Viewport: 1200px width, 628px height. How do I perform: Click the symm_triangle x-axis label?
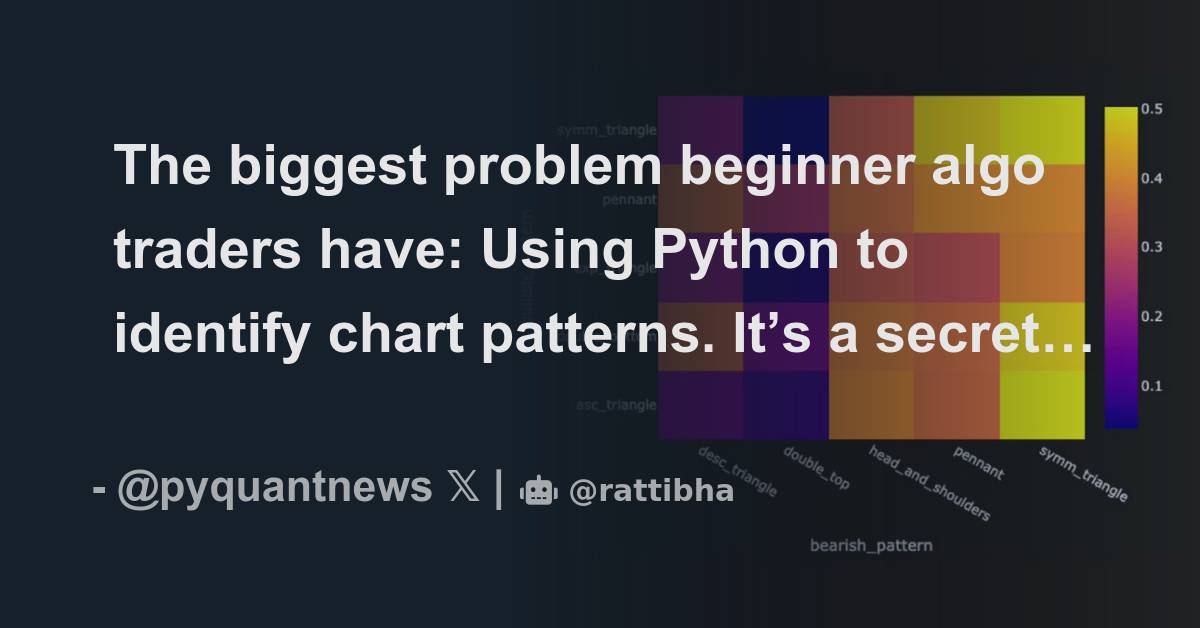(x=1083, y=473)
